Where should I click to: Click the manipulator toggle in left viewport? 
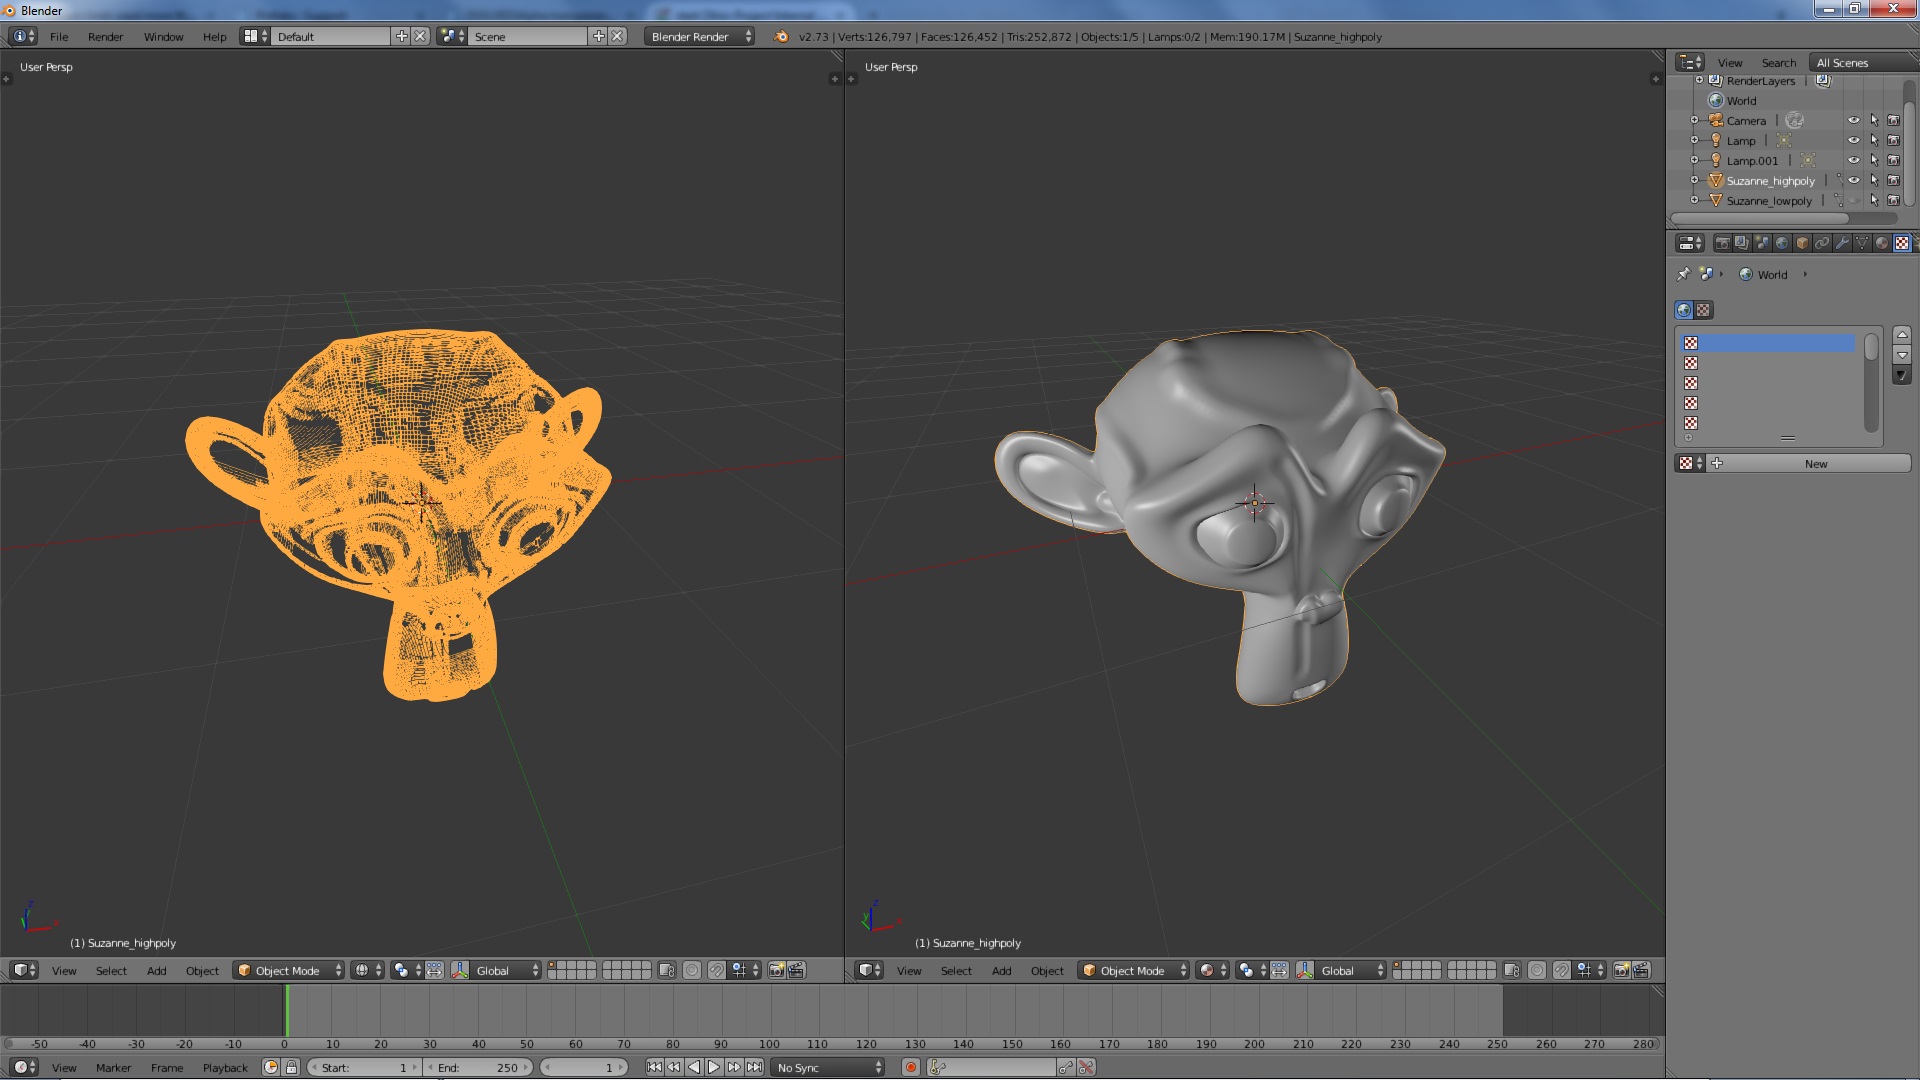tap(459, 970)
